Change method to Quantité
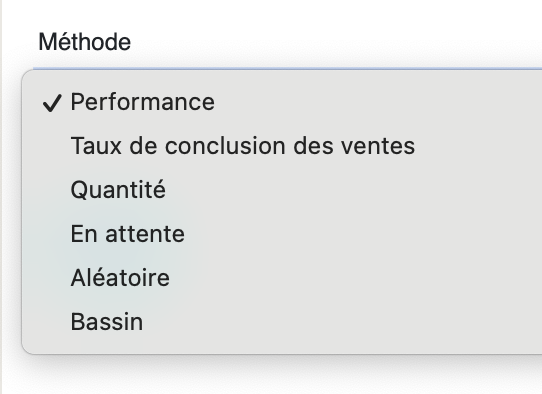This screenshot has width=542, height=394. (118, 190)
